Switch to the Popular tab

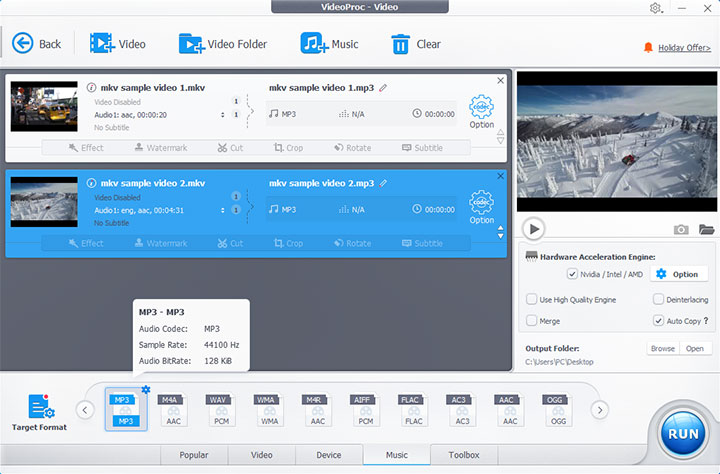(193, 455)
